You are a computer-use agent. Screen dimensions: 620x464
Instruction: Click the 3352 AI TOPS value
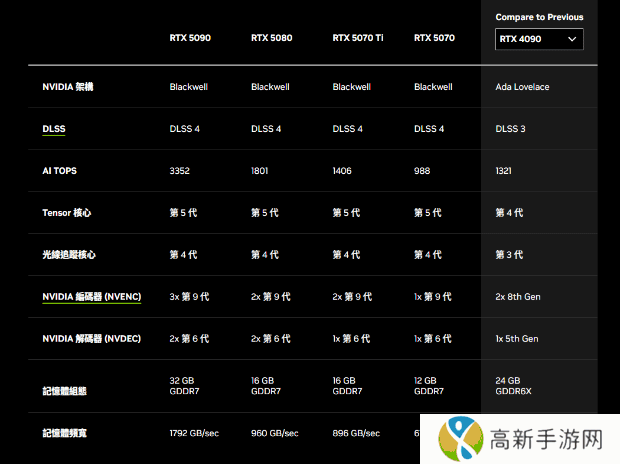click(x=180, y=171)
